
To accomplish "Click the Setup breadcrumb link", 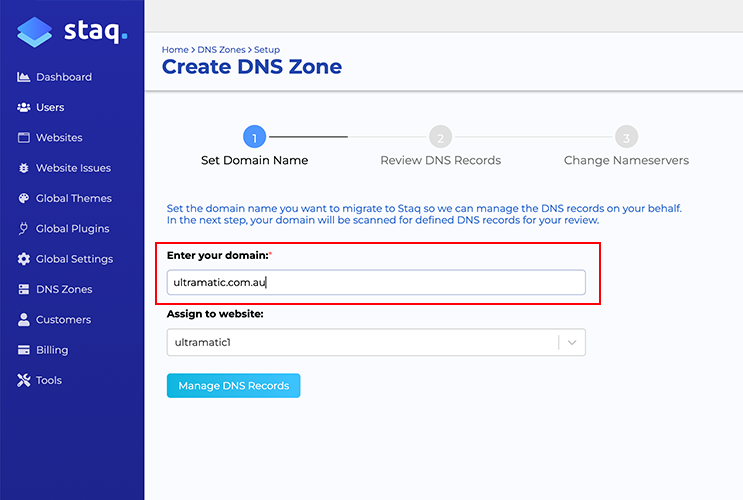I will click(267, 49).
